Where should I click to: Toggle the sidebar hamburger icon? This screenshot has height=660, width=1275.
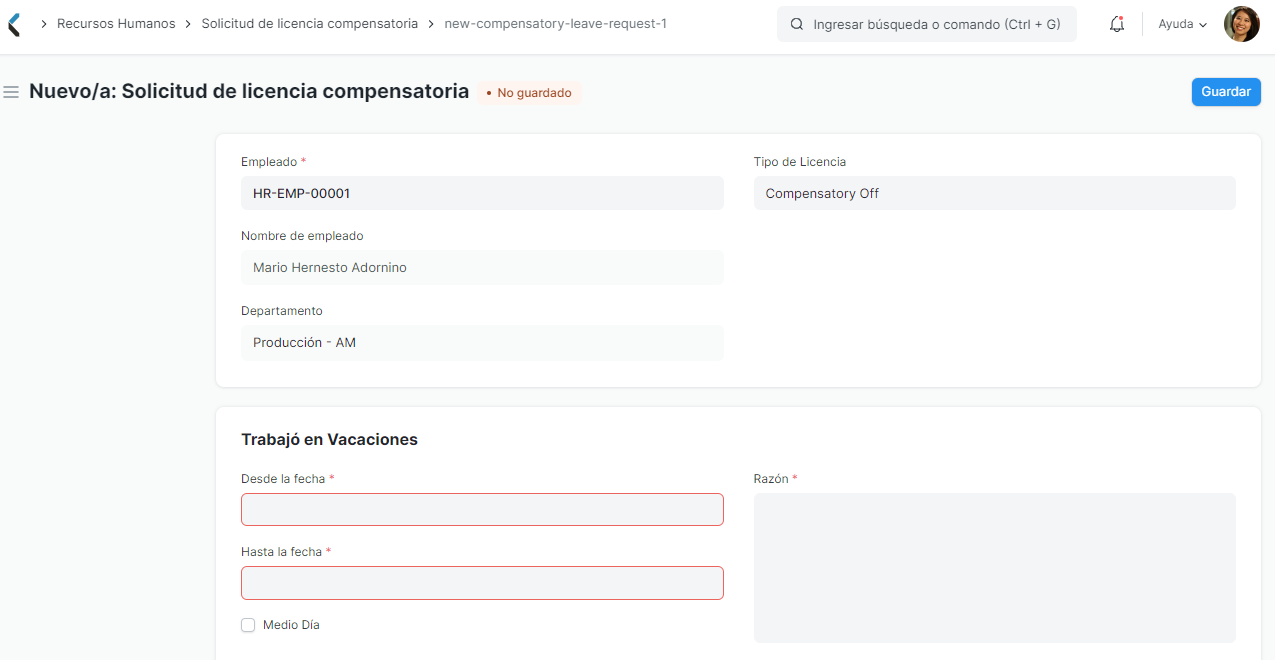click(x=11, y=91)
